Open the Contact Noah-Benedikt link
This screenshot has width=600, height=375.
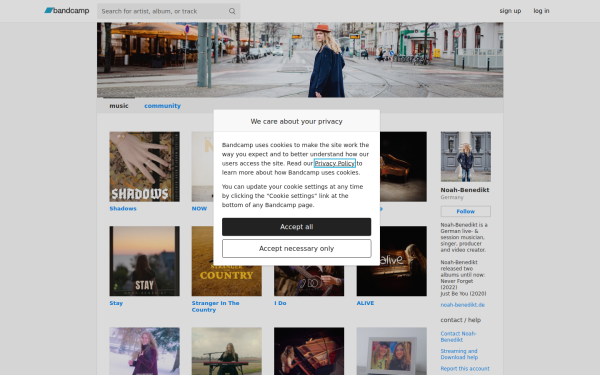coord(458,337)
